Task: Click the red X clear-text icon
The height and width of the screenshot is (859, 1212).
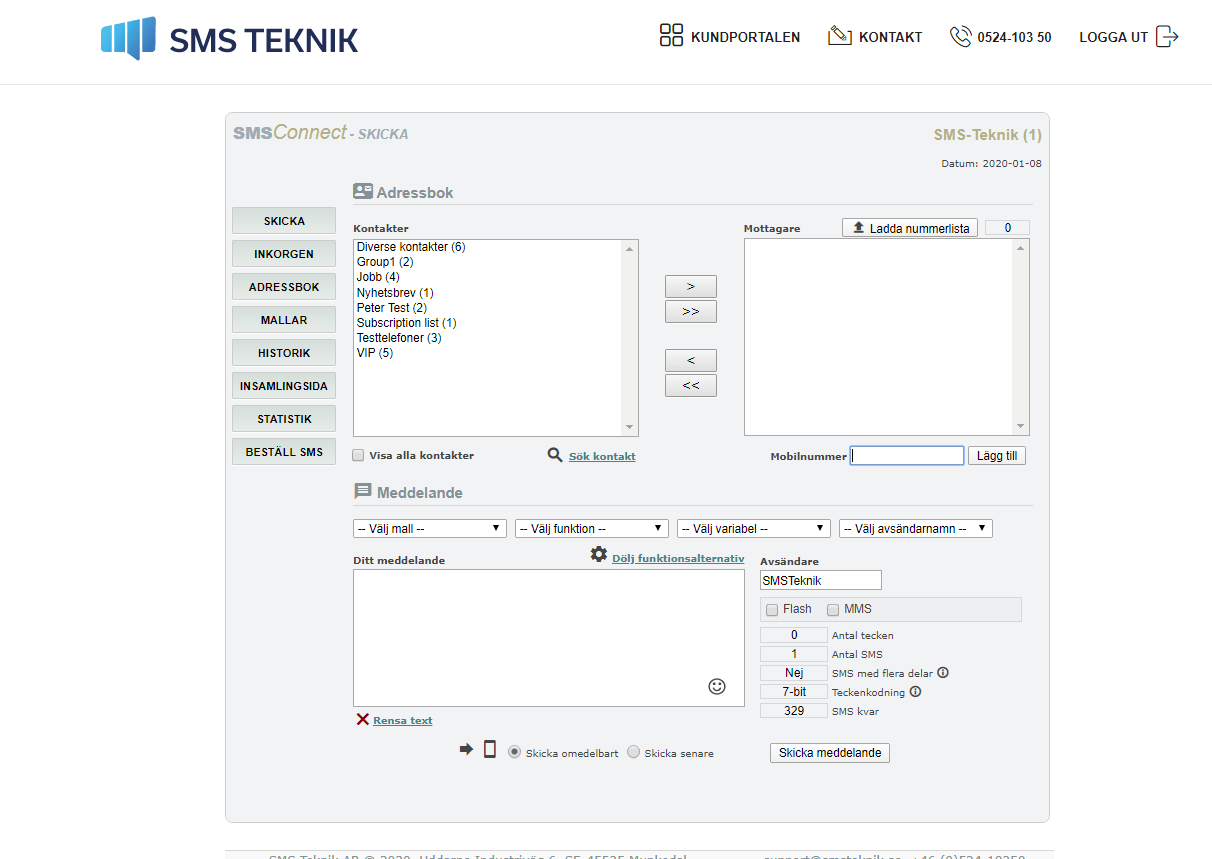Action: pos(362,719)
